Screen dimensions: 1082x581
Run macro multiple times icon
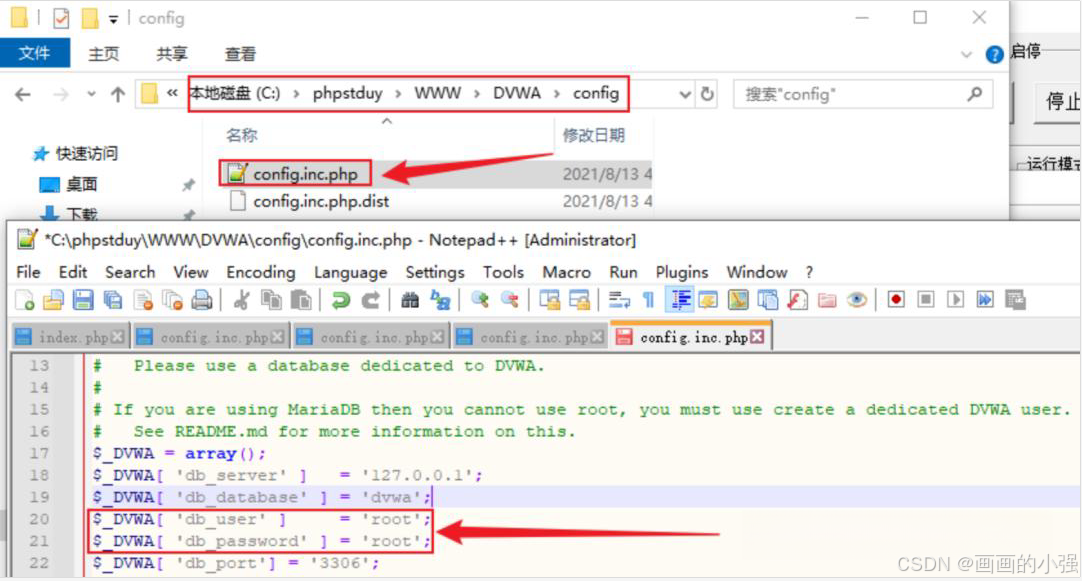pos(985,300)
